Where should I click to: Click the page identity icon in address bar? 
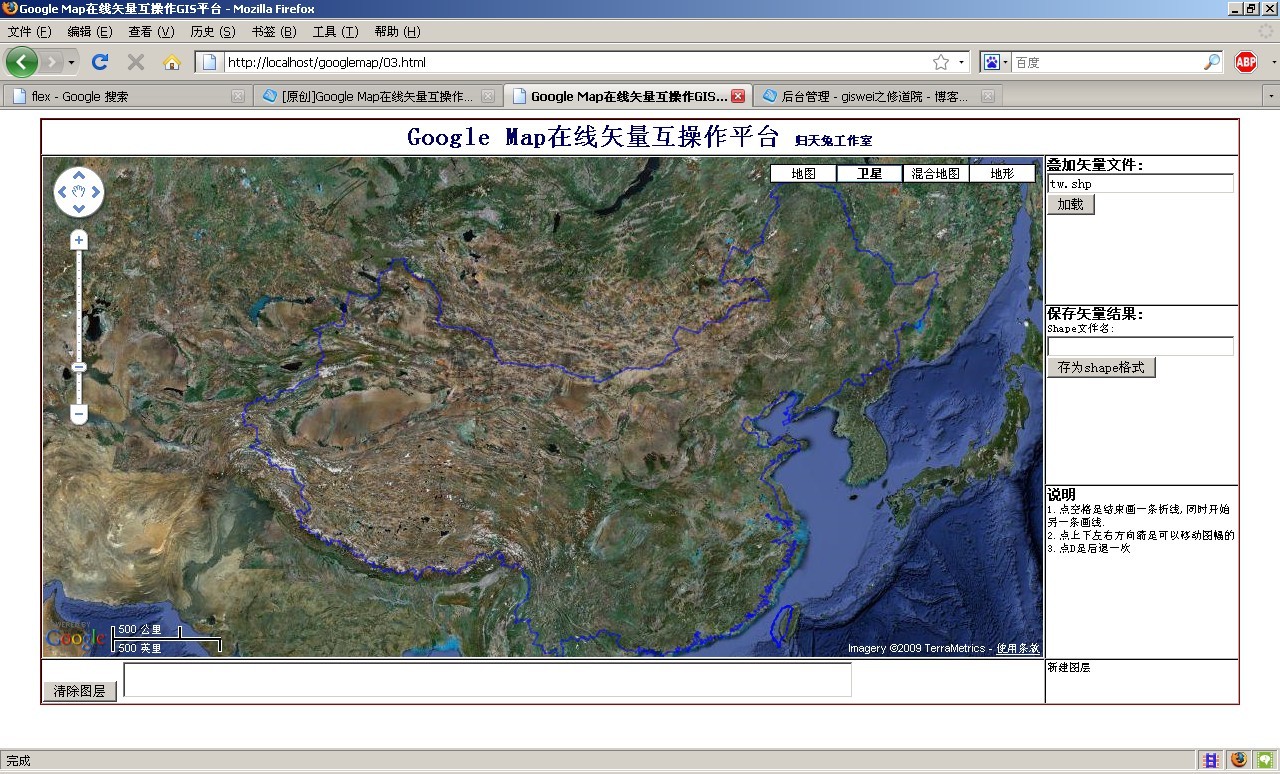pyautogui.click(x=210, y=62)
